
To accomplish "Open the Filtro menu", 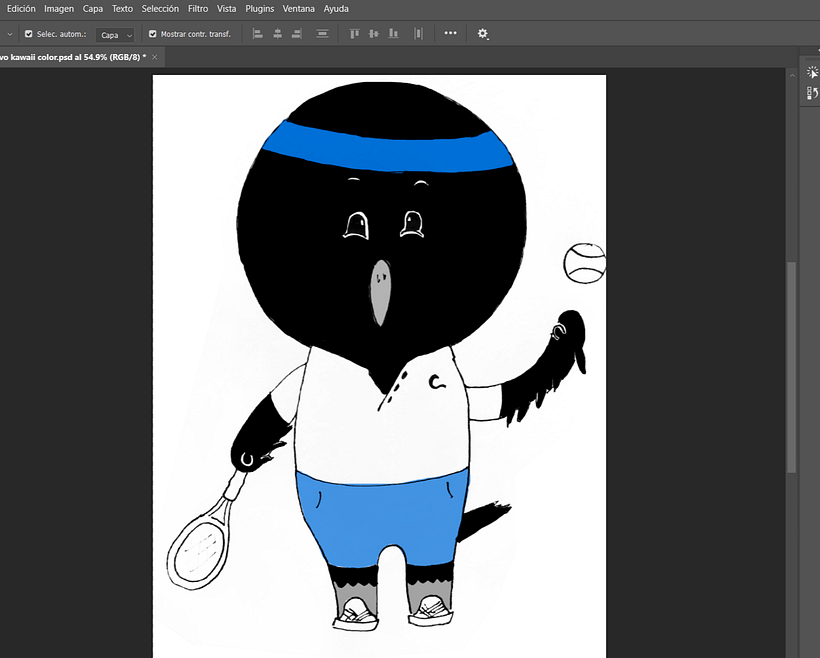I will (198, 9).
